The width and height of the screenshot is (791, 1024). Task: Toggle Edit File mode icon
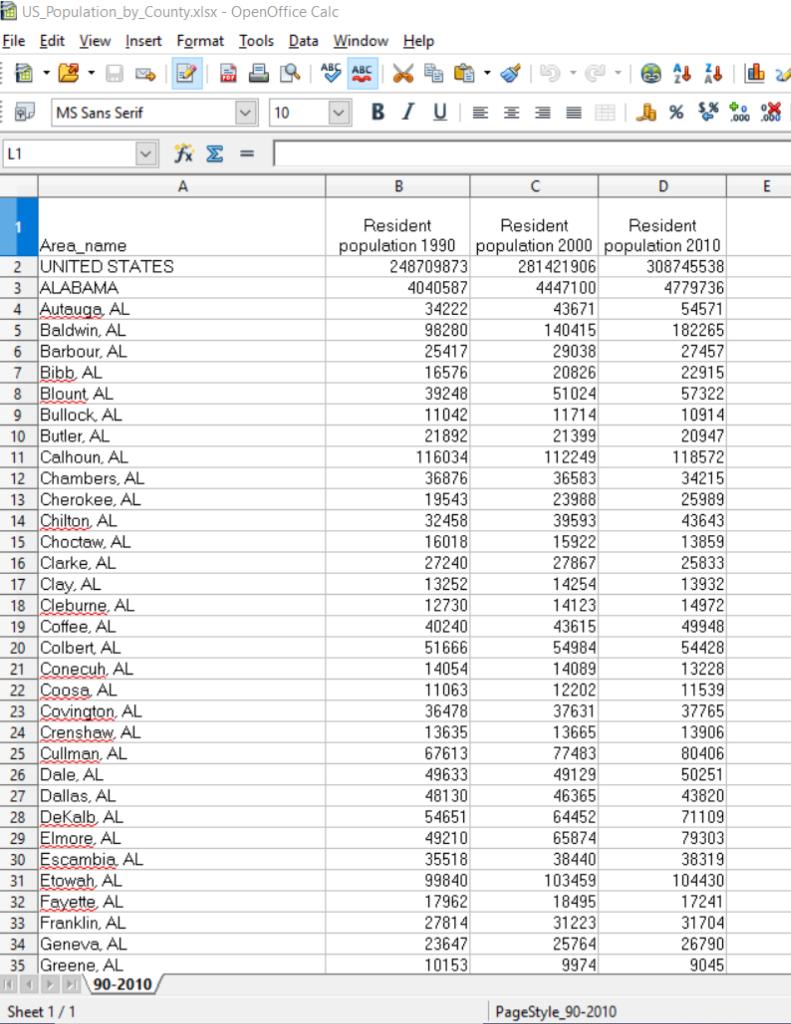pyautogui.click(x=187, y=72)
